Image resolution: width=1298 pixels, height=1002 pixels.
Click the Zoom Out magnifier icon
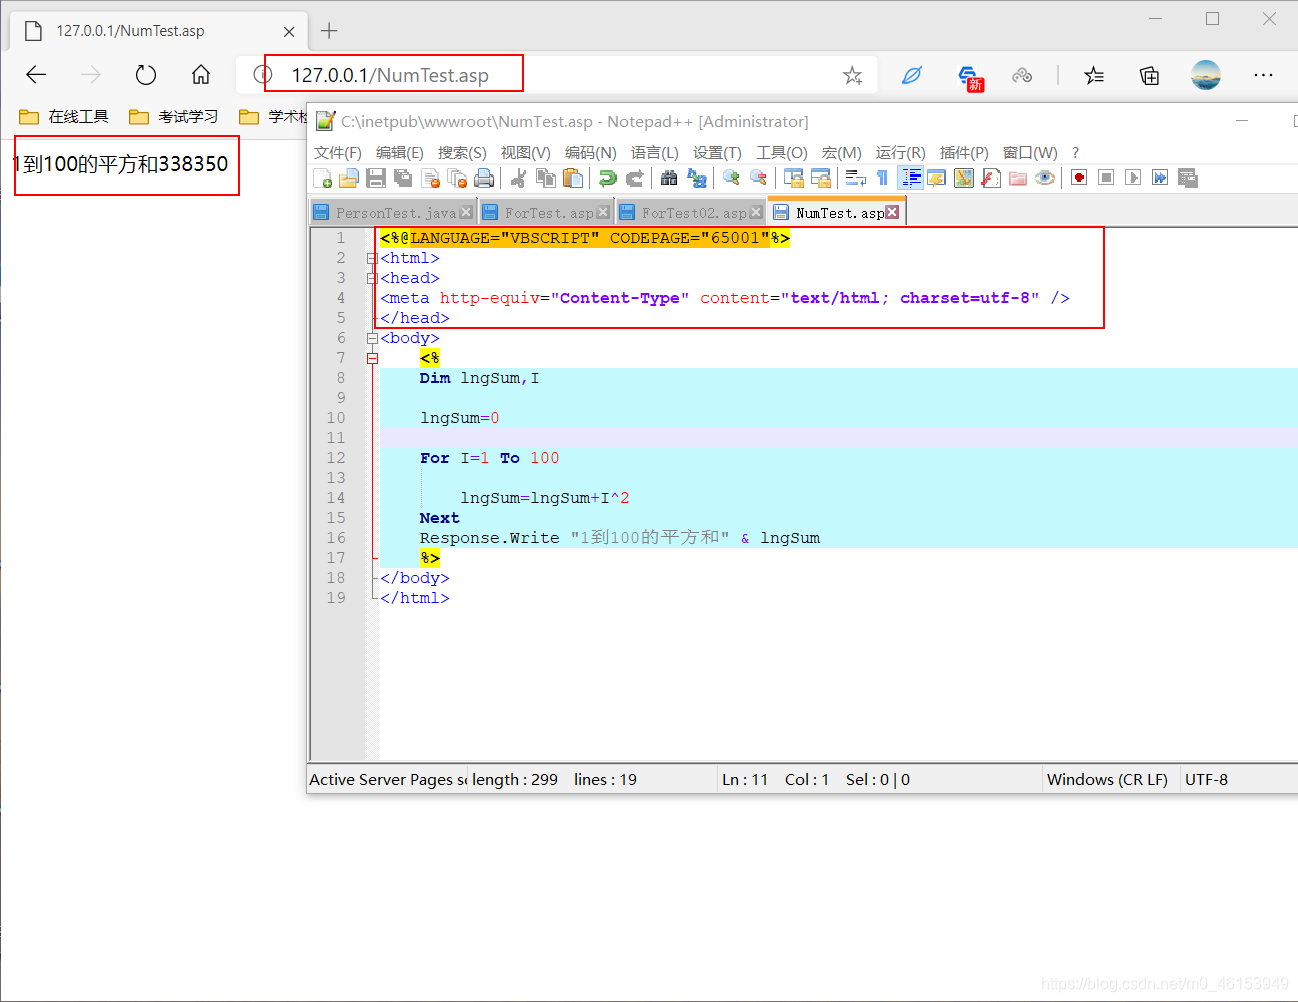(x=758, y=178)
